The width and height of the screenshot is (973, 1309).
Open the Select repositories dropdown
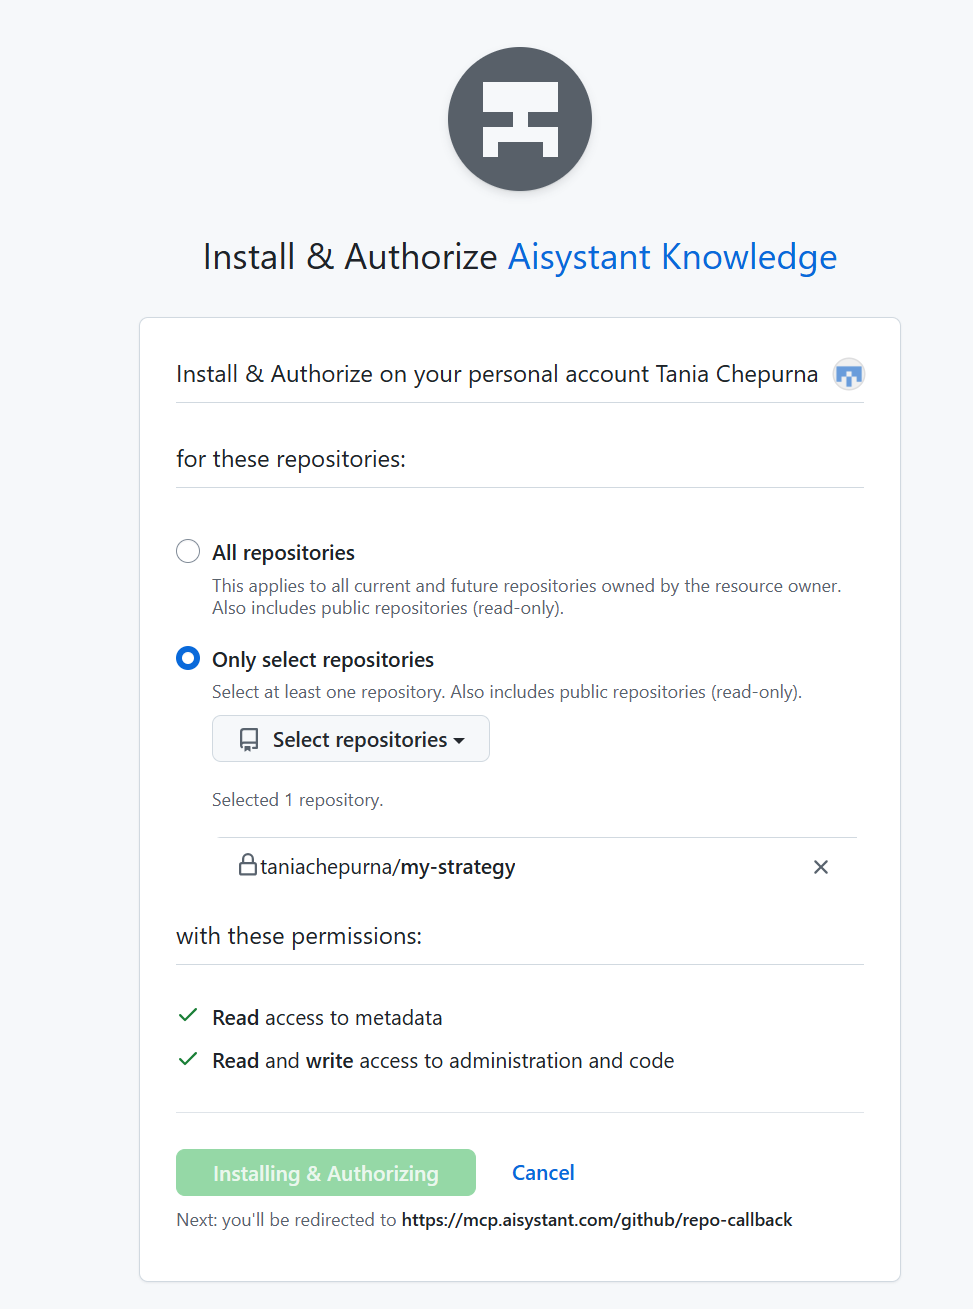(x=351, y=739)
